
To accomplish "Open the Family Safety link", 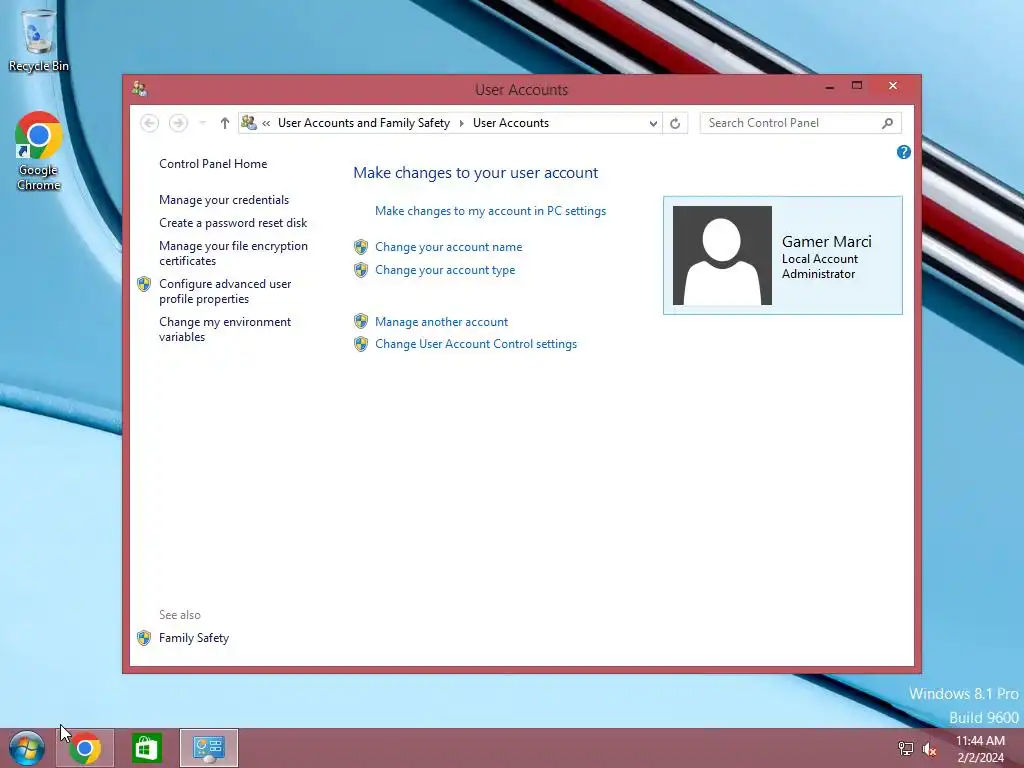I will (x=194, y=638).
